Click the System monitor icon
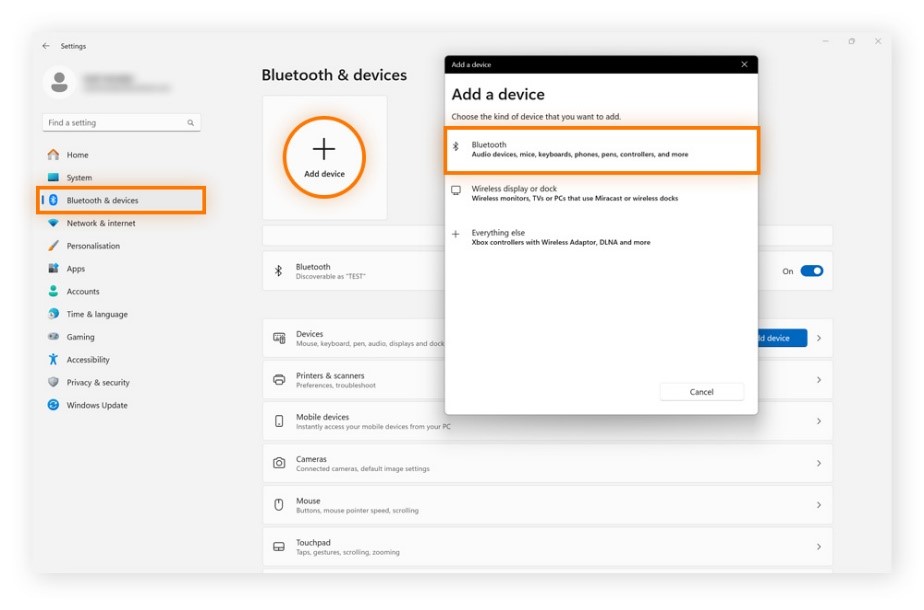The image size is (924, 610). 53,177
